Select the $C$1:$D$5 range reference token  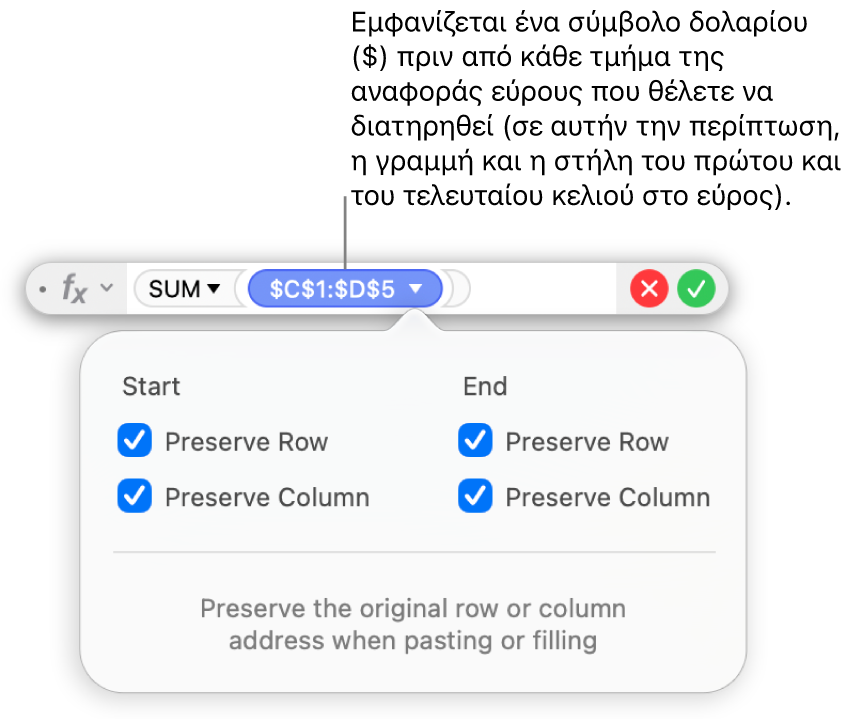pos(332,290)
